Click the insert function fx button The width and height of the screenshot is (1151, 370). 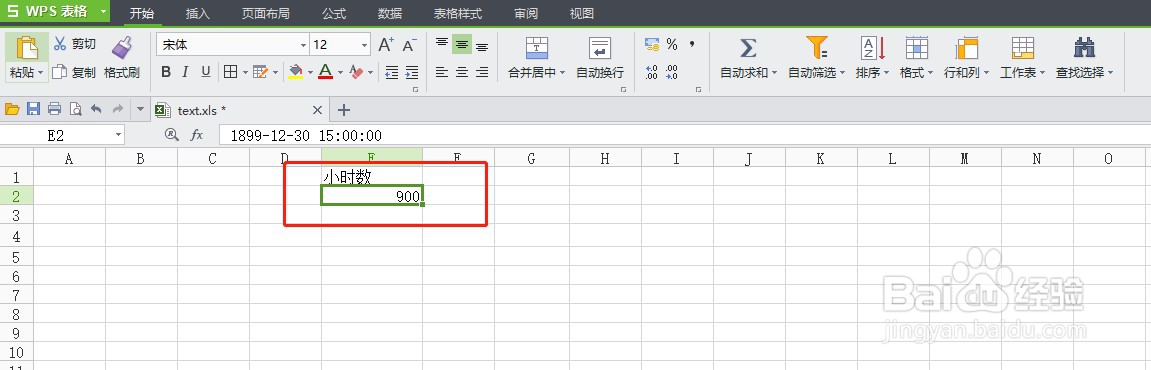pos(197,135)
